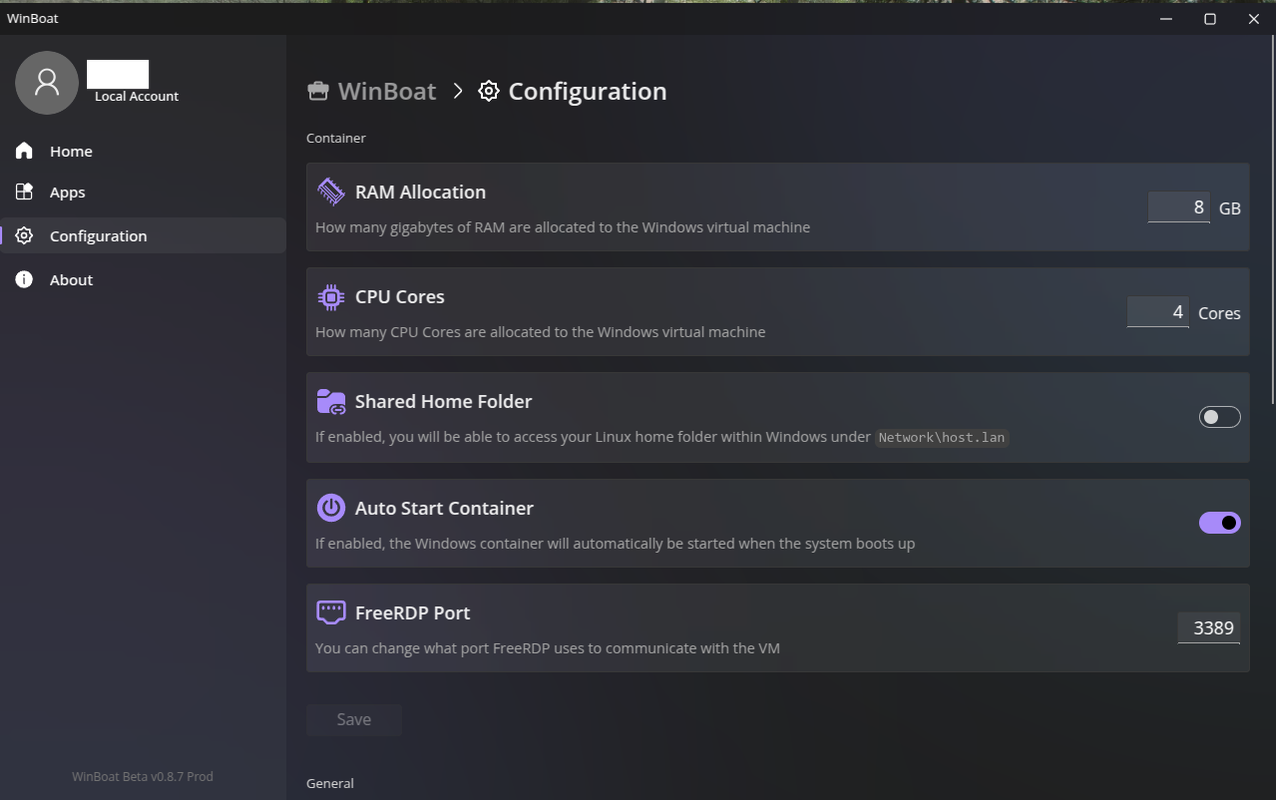Open the About page
Image resolution: width=1276 pixels, height=800 pixels.
tap(71, 280)
